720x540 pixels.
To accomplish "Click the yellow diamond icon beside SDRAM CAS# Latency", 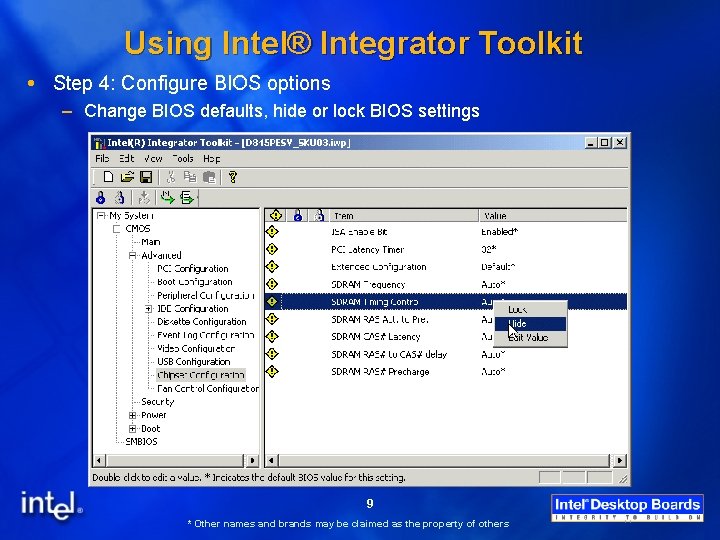I will point(272,336).
